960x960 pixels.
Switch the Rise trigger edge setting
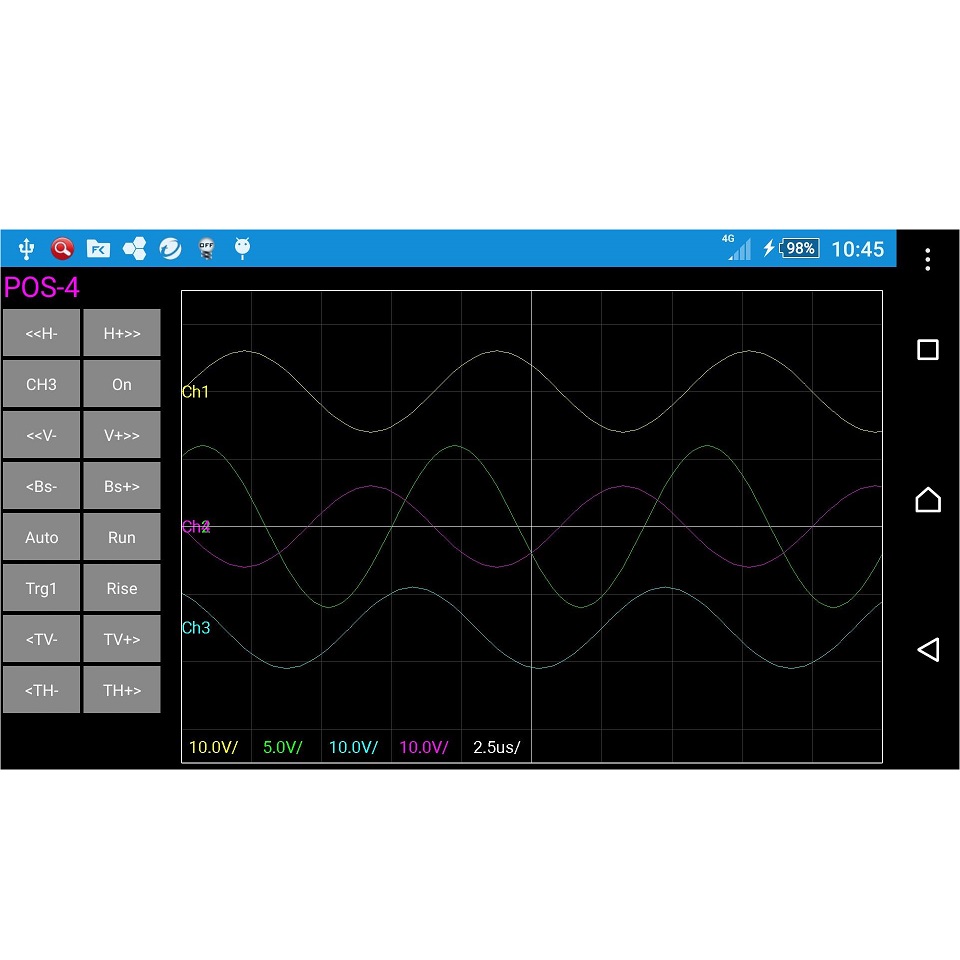(x=122, y=588)
